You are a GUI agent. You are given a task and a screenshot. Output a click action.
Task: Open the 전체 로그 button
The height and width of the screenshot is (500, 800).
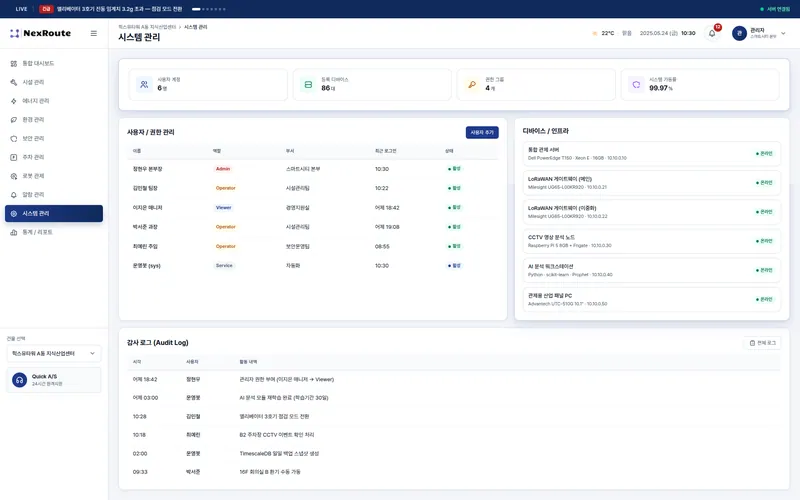(x=762, y=343)
